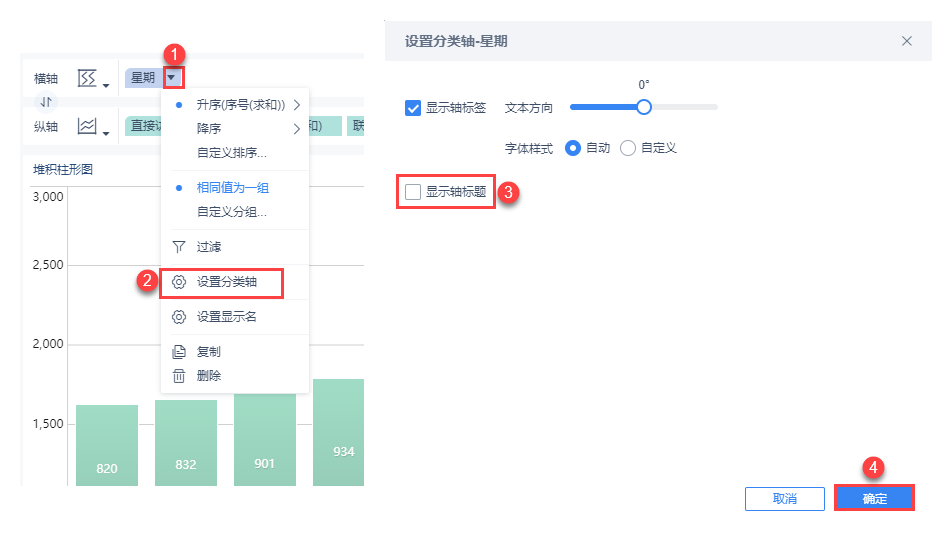Enable the 显示轴标题 checkbox

click(x=413, y=191)
